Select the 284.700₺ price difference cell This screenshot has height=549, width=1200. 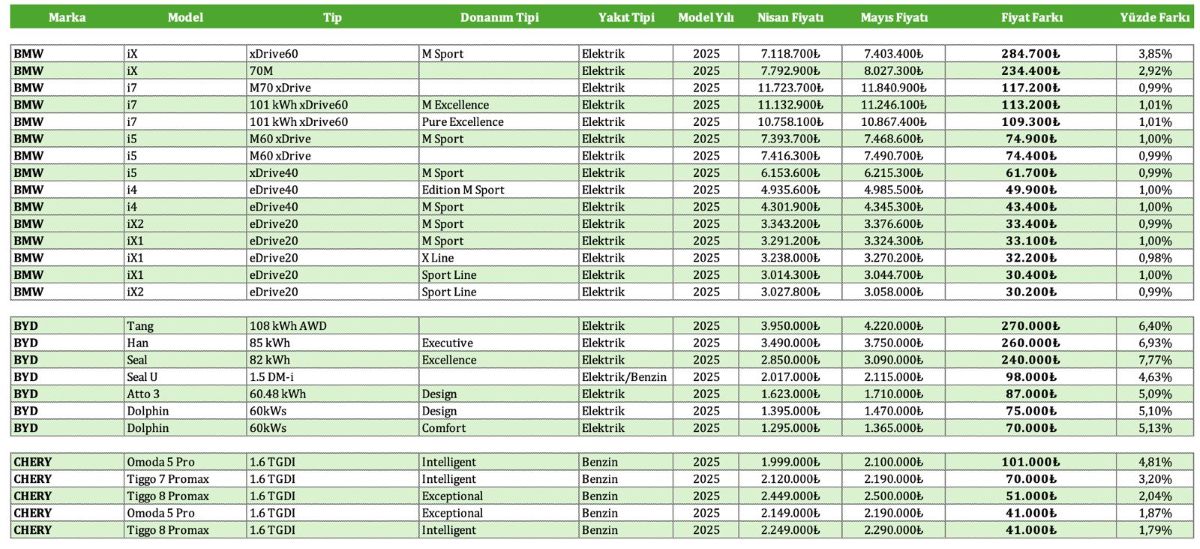pyautogui.click(x=1030, y=53)
